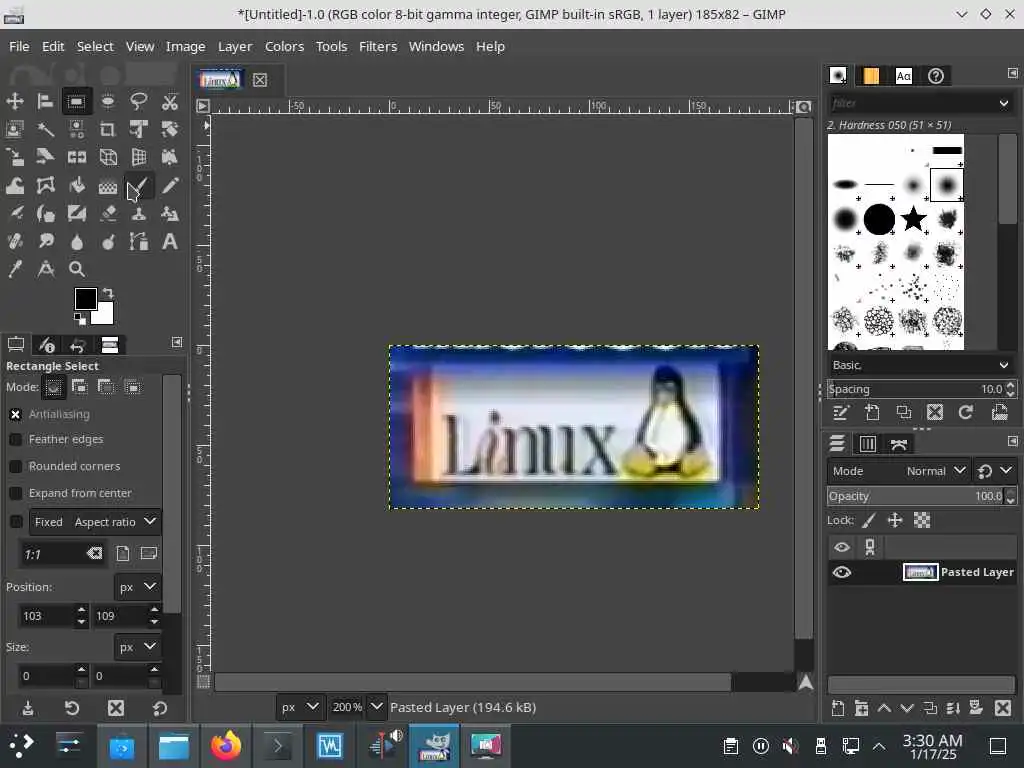
Task: Enable Feather edges option
Action: 16,440
